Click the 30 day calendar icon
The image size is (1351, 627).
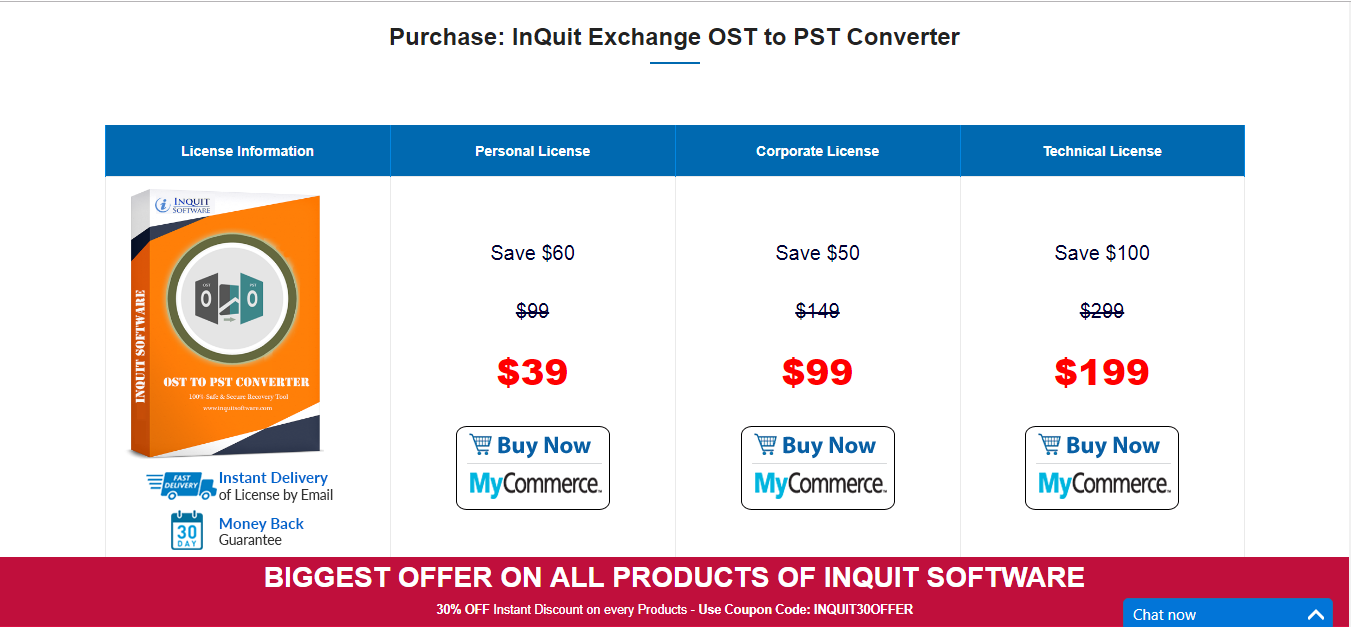coord(187,531)
